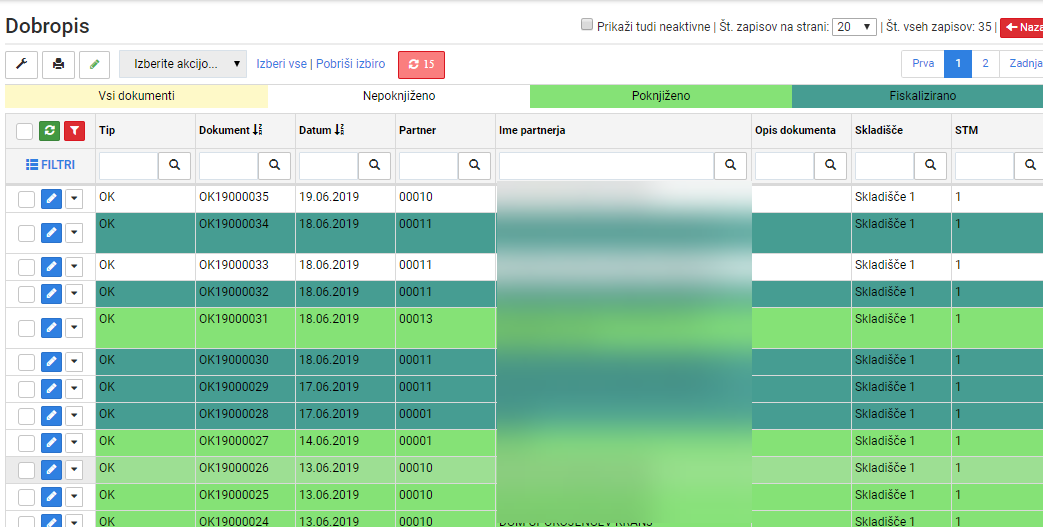The image size is (1043, 527).
Task: Edit document OK19000034 with pencil icon
Action: (51, 233)
